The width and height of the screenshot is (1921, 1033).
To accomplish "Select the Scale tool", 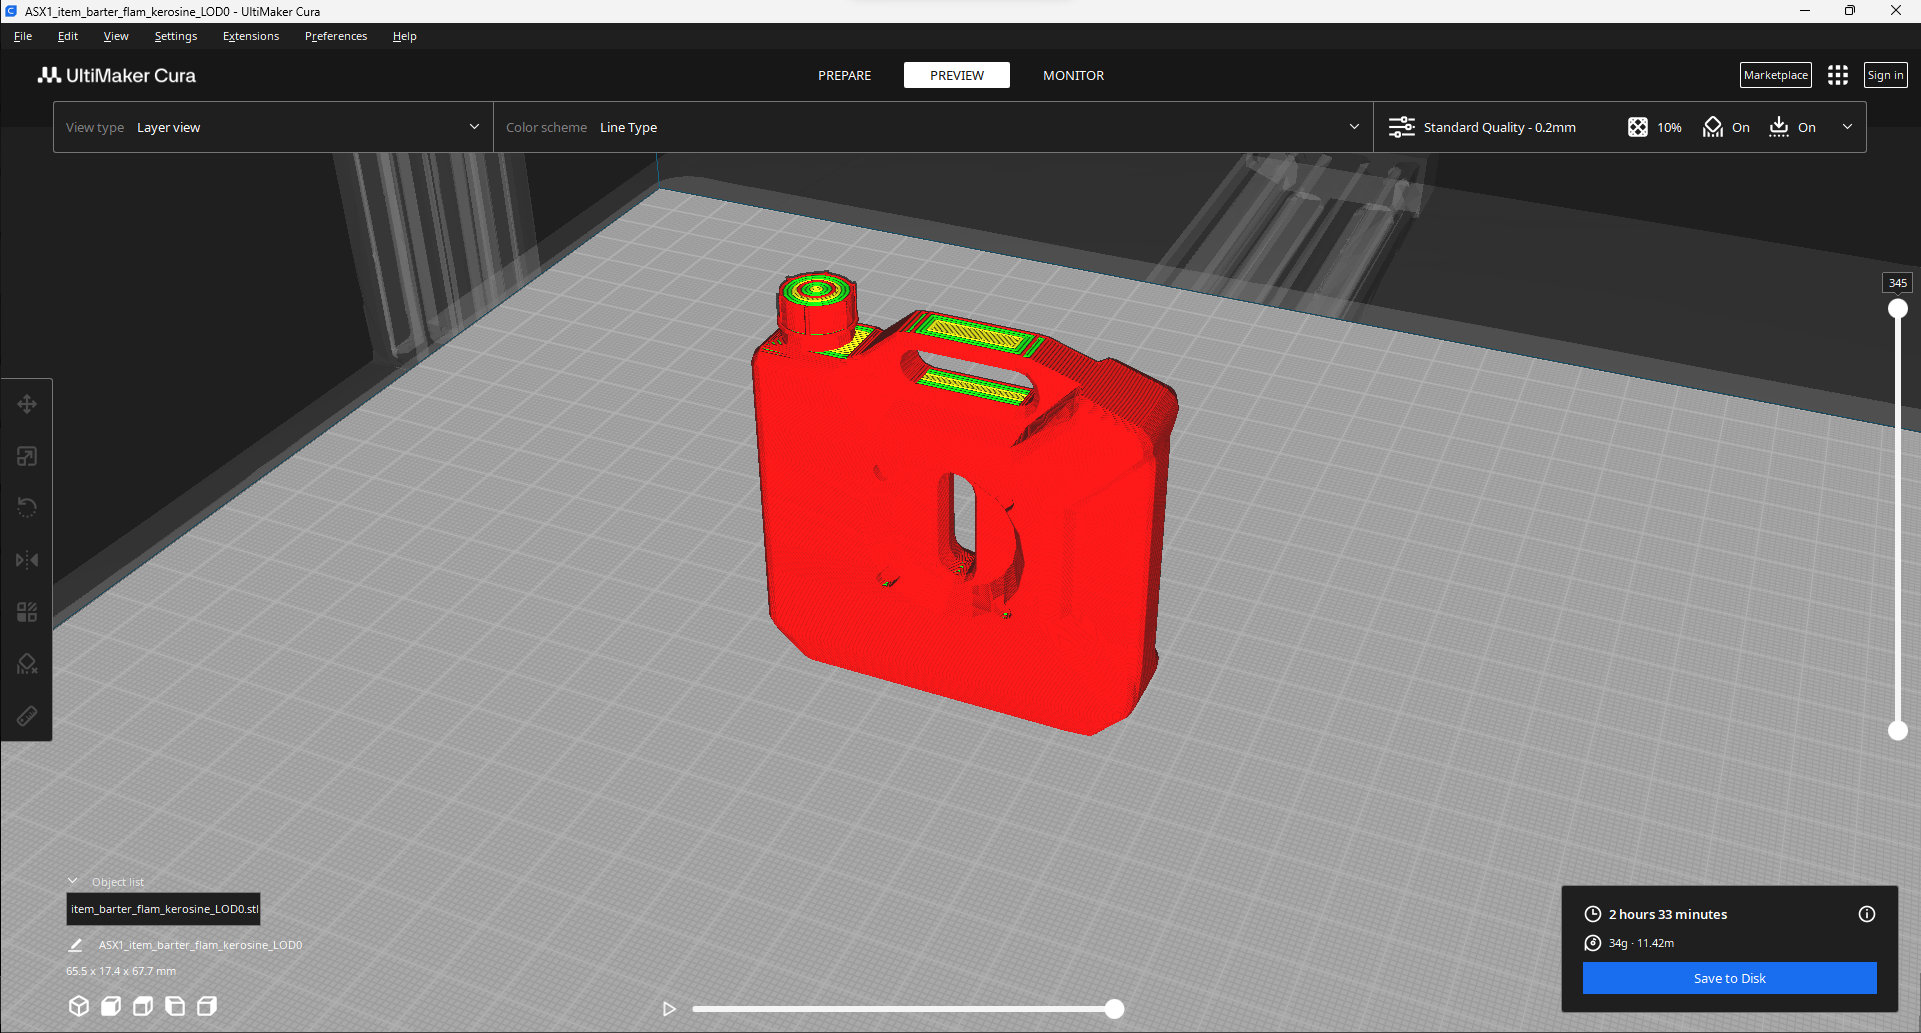I will (x=27, y=455).
